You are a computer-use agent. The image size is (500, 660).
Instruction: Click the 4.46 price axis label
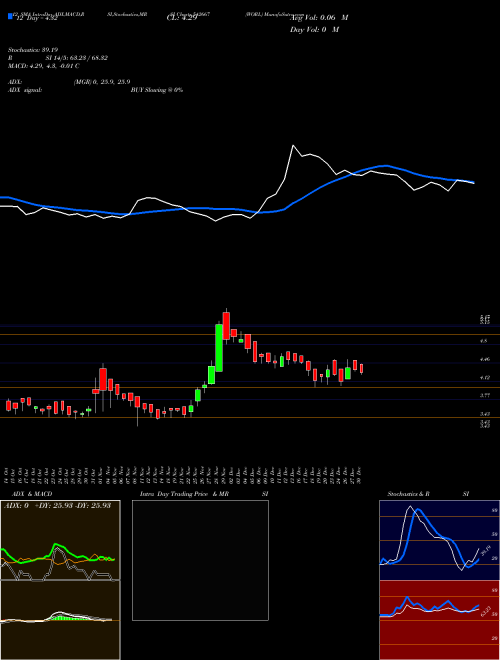pos(484,359)
